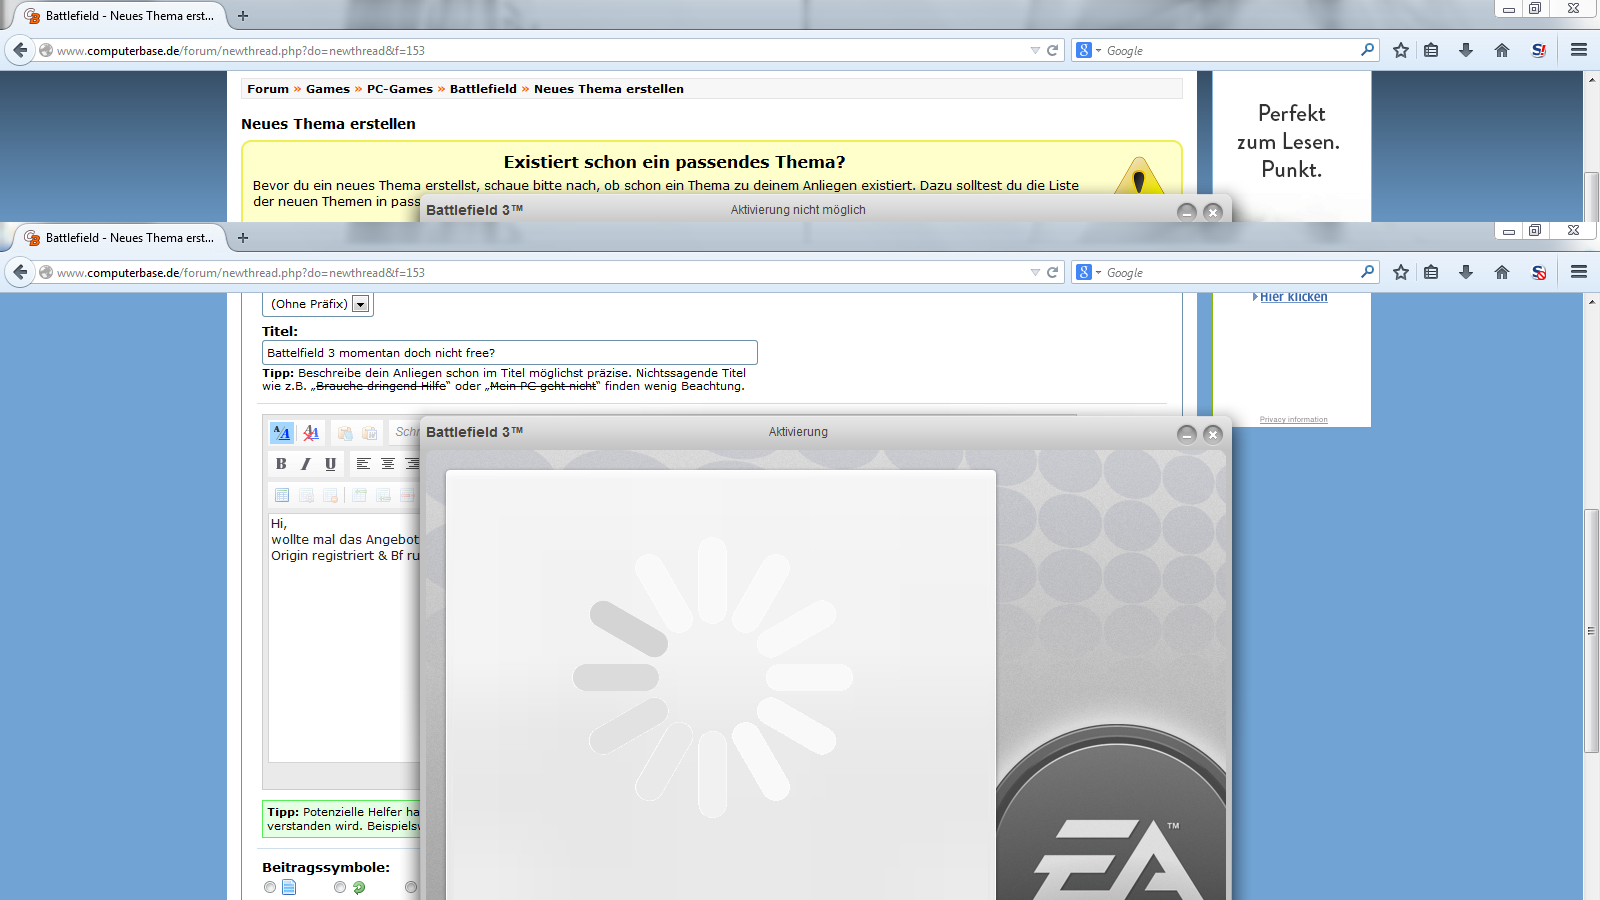1600x900 pixels.
Task: Click vertical scrollbar thumb in upper browser
Action: tap(1591, 197)
